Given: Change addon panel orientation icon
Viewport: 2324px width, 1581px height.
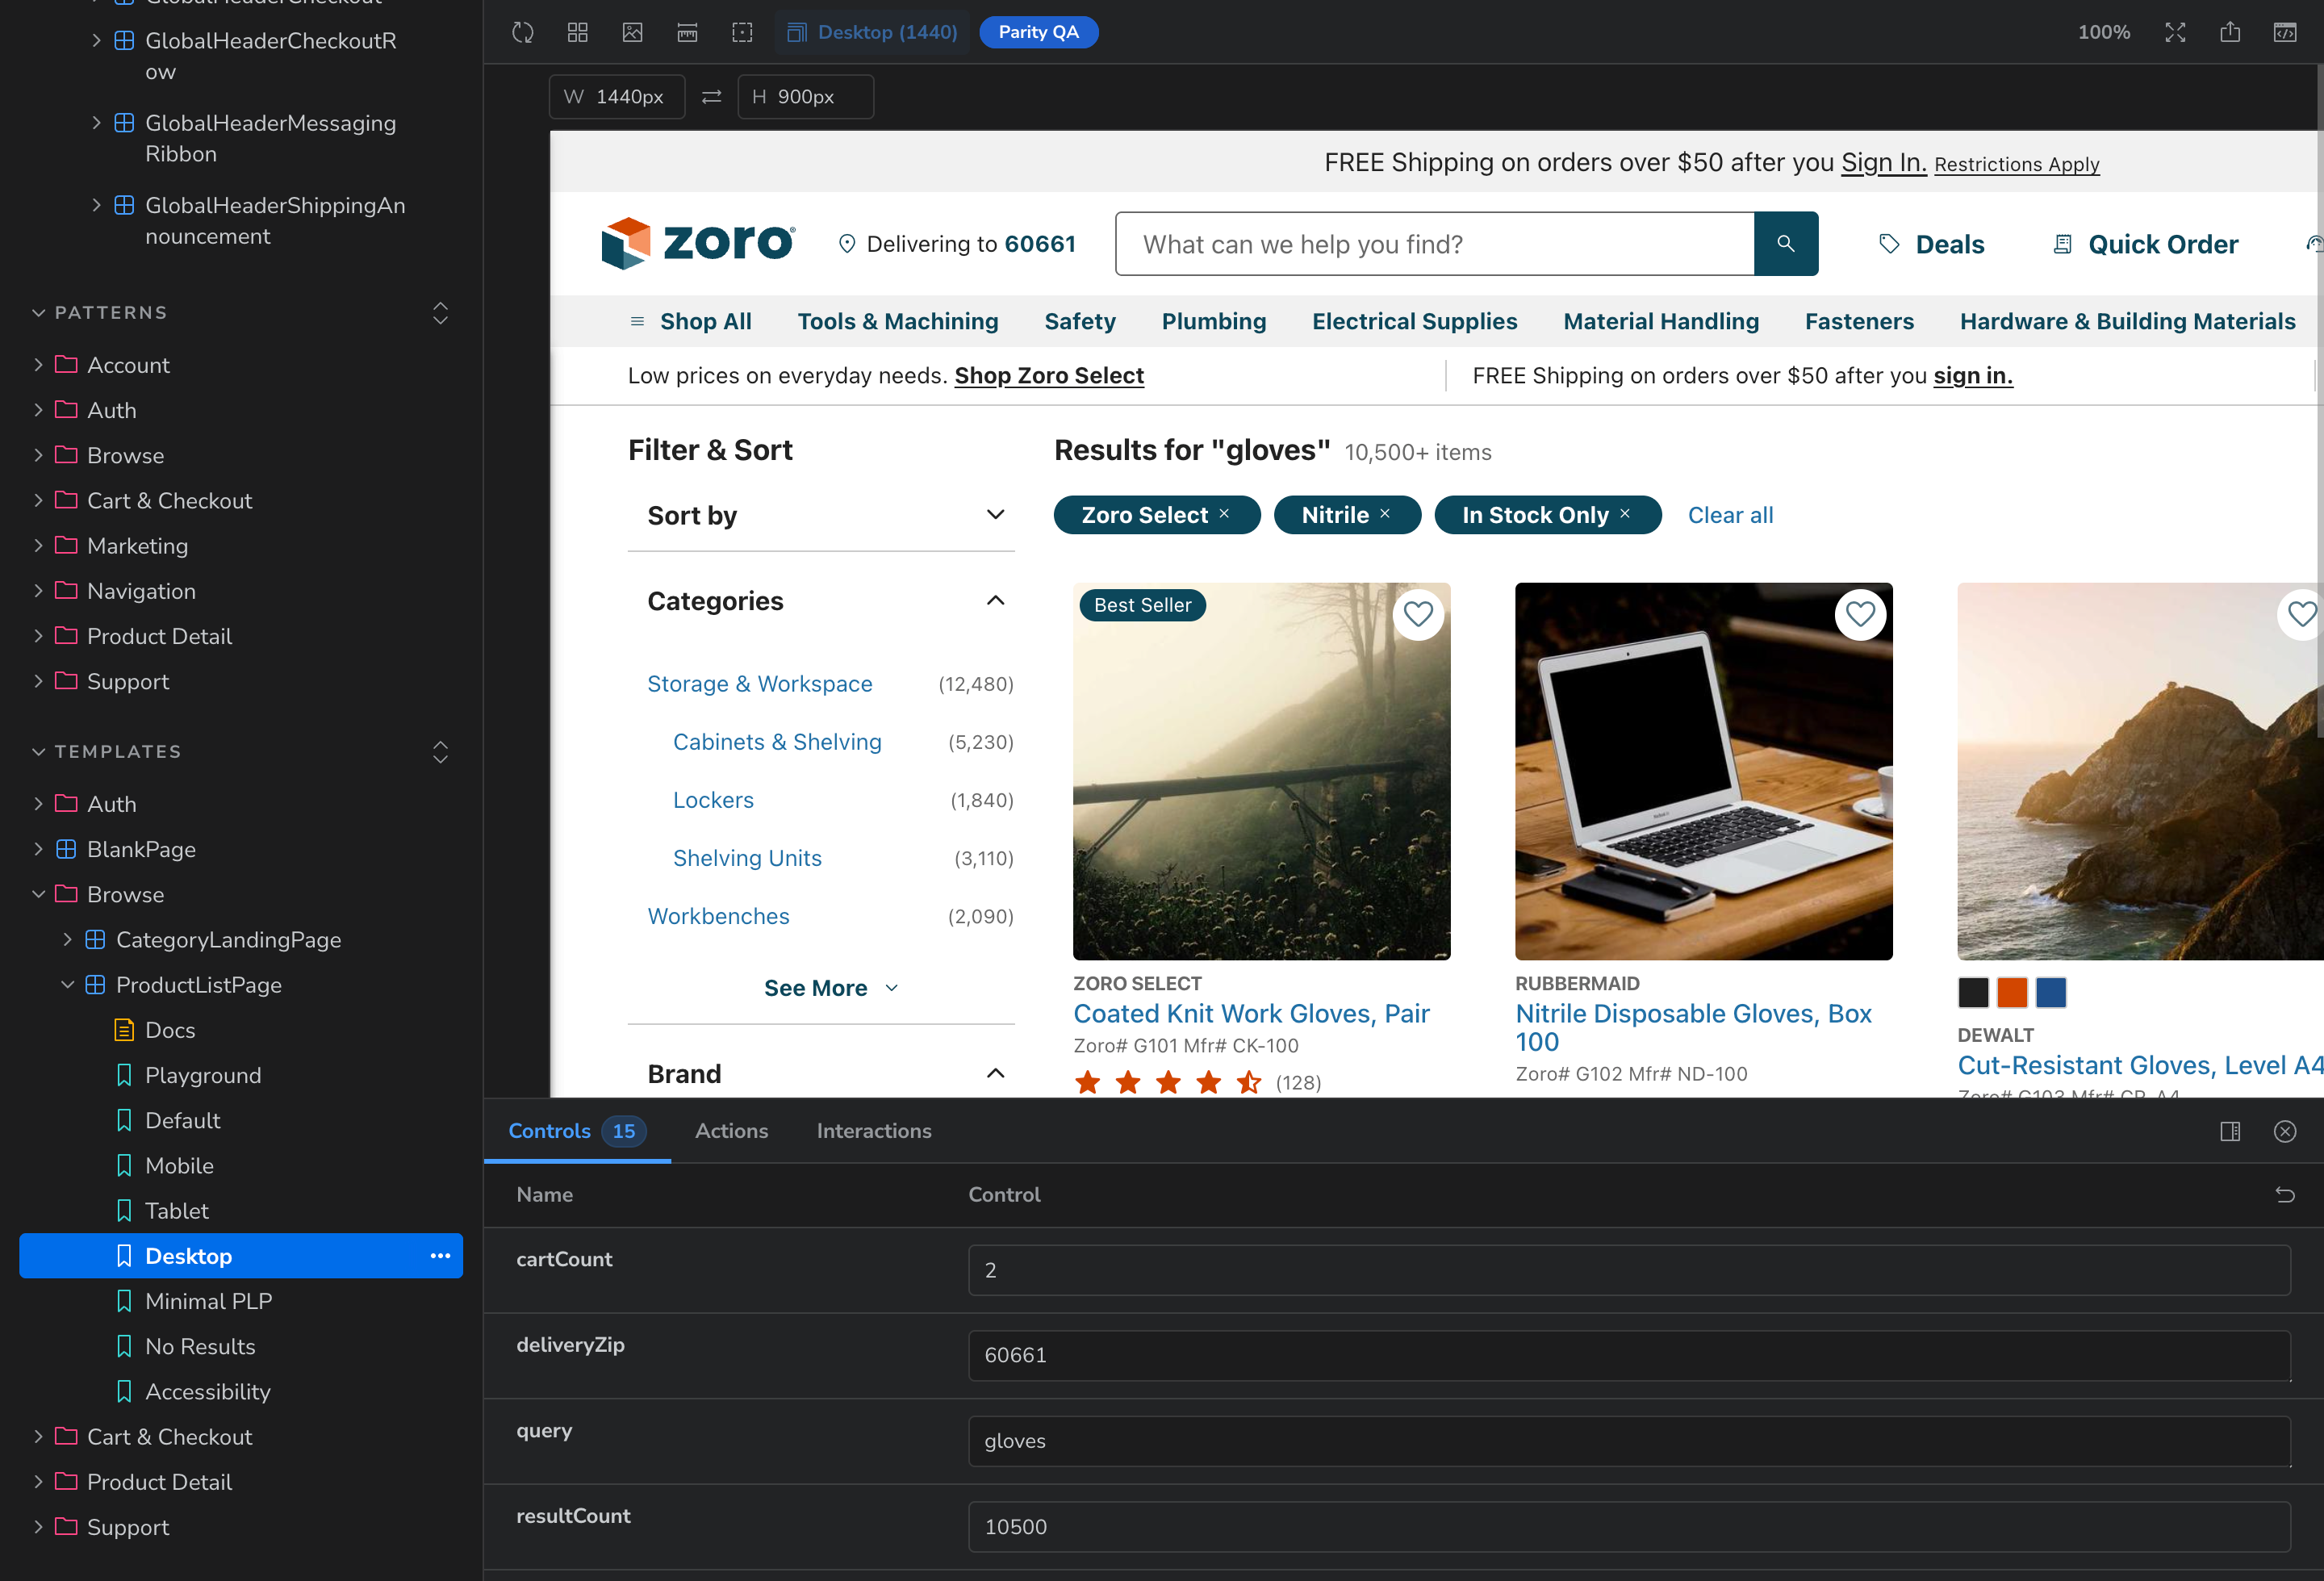Looking at the screenshot, I should tap(2230, 1131).
